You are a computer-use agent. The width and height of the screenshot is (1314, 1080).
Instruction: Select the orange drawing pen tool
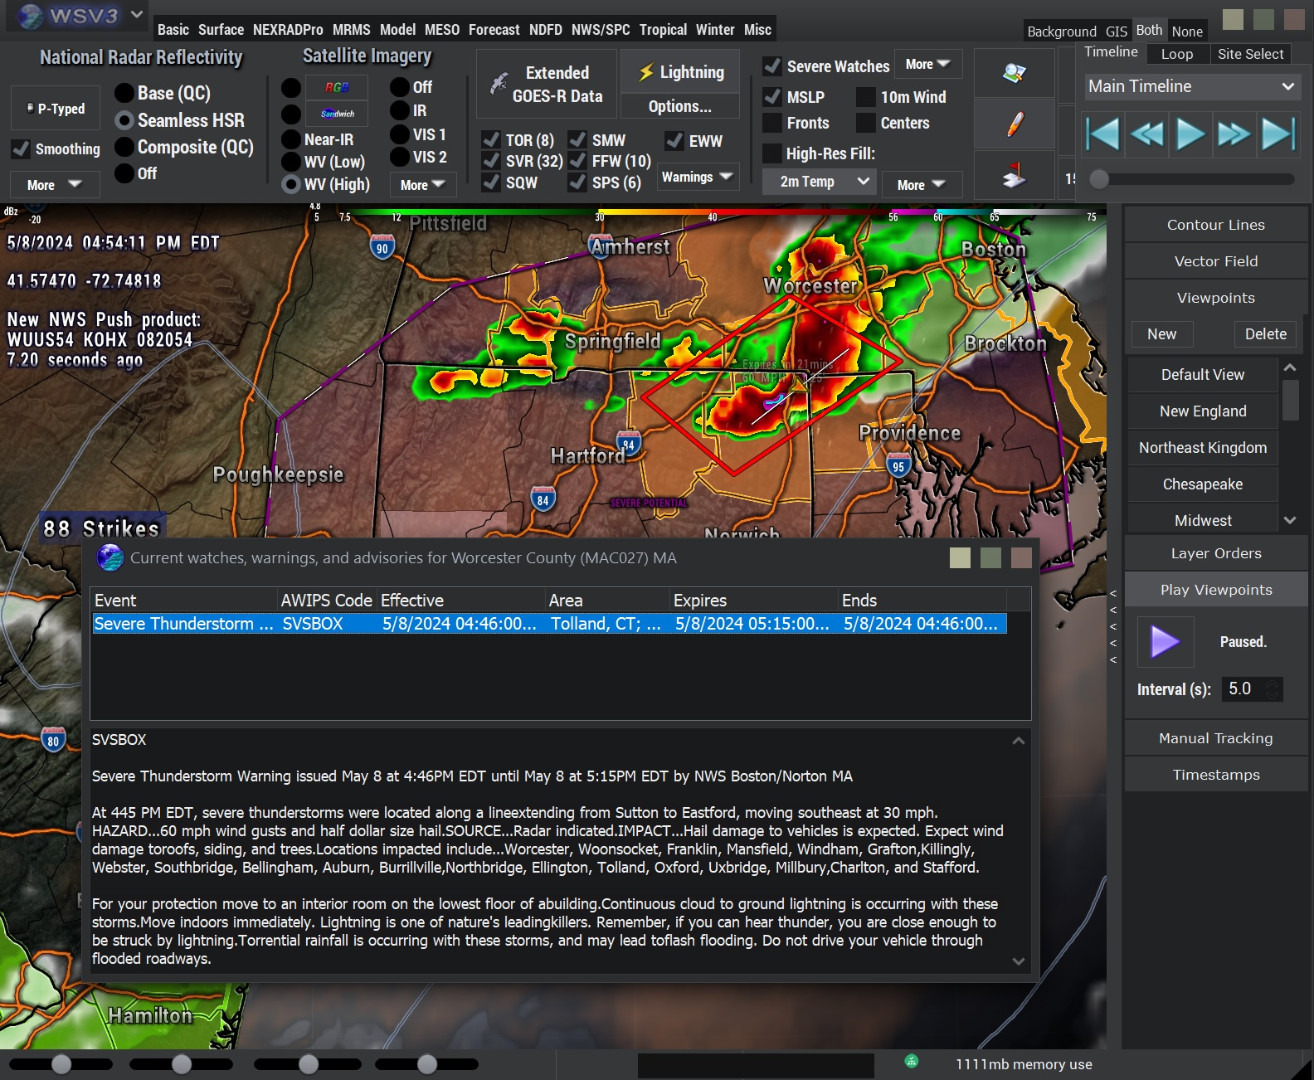pos(1014,125)
